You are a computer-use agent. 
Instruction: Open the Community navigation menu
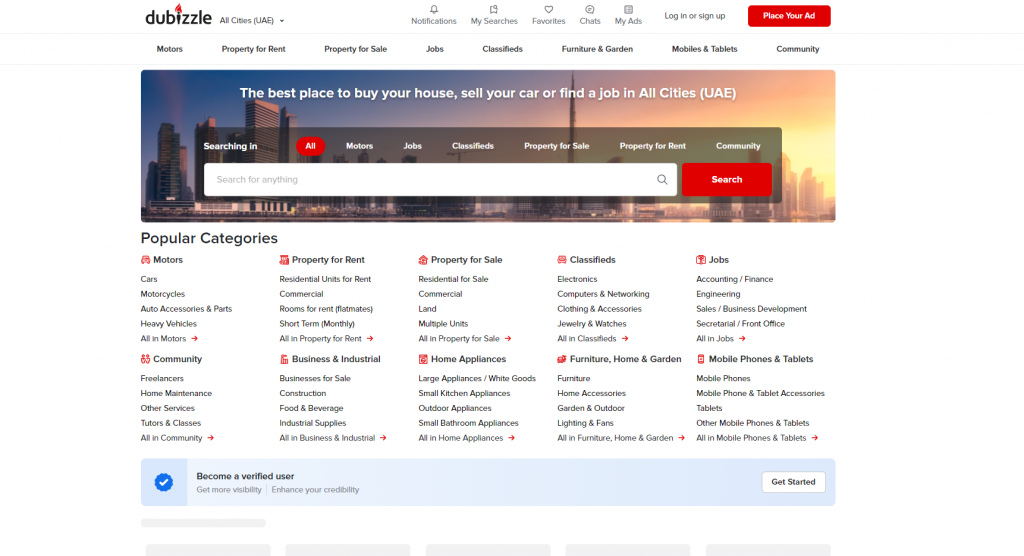pyautogui.click(x=797, y=49)
